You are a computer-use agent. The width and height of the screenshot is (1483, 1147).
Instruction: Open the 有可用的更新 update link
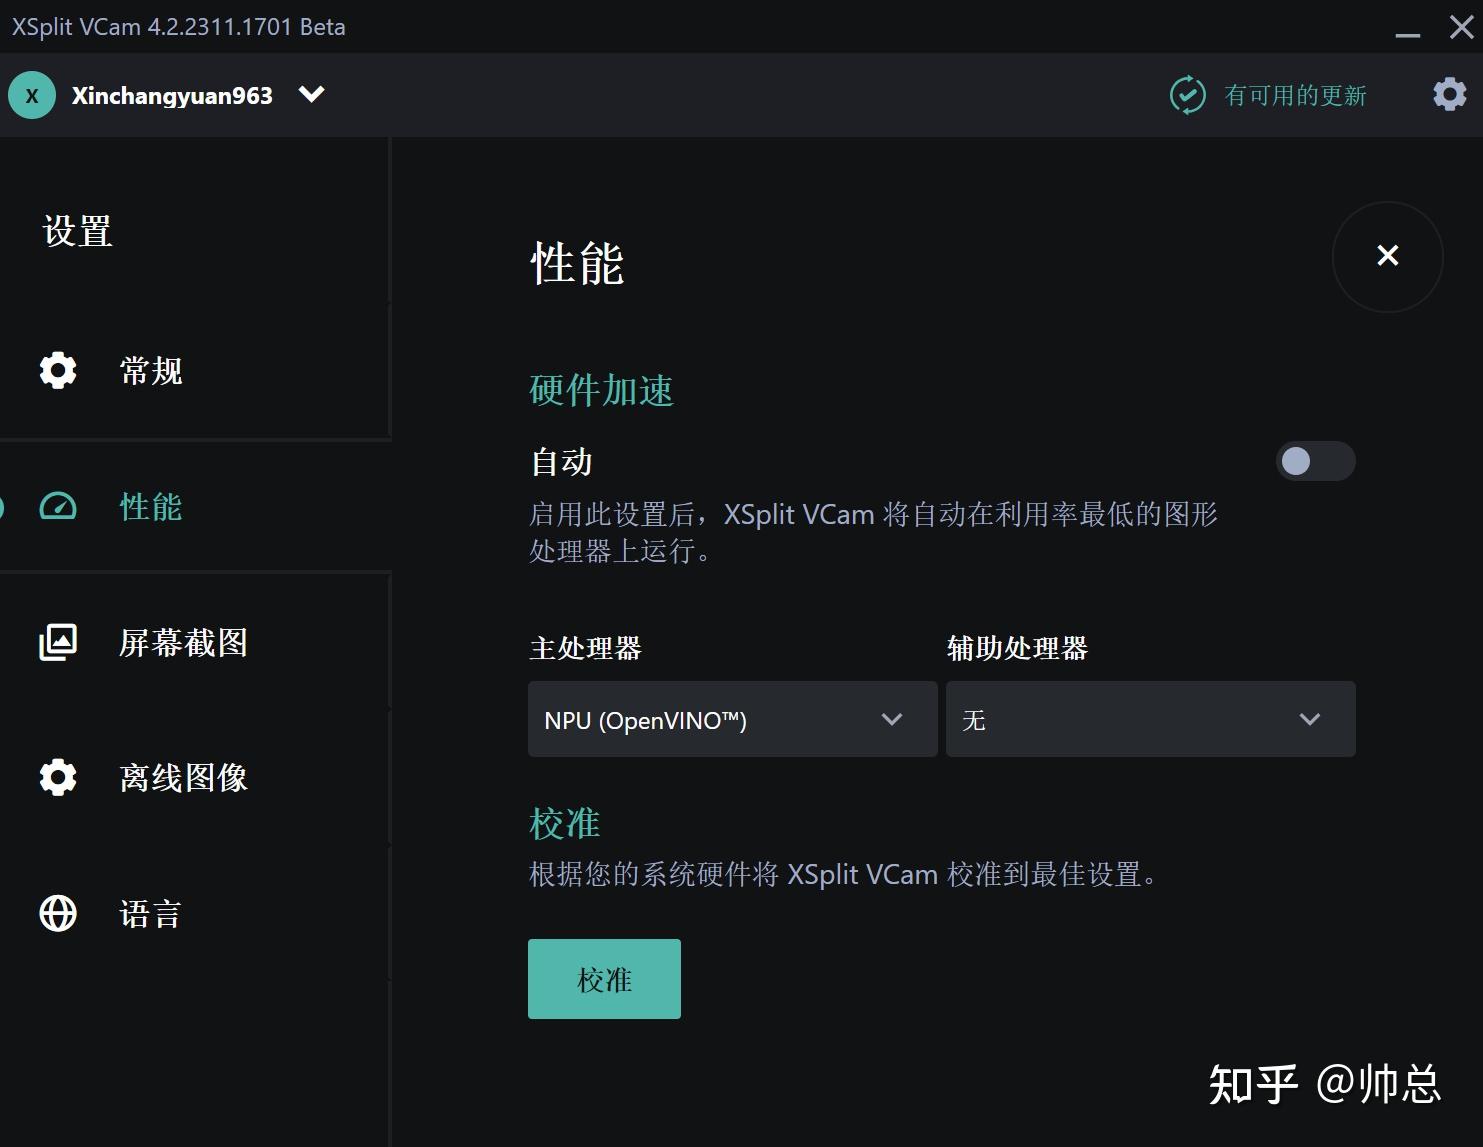[x=1295, y=95]
